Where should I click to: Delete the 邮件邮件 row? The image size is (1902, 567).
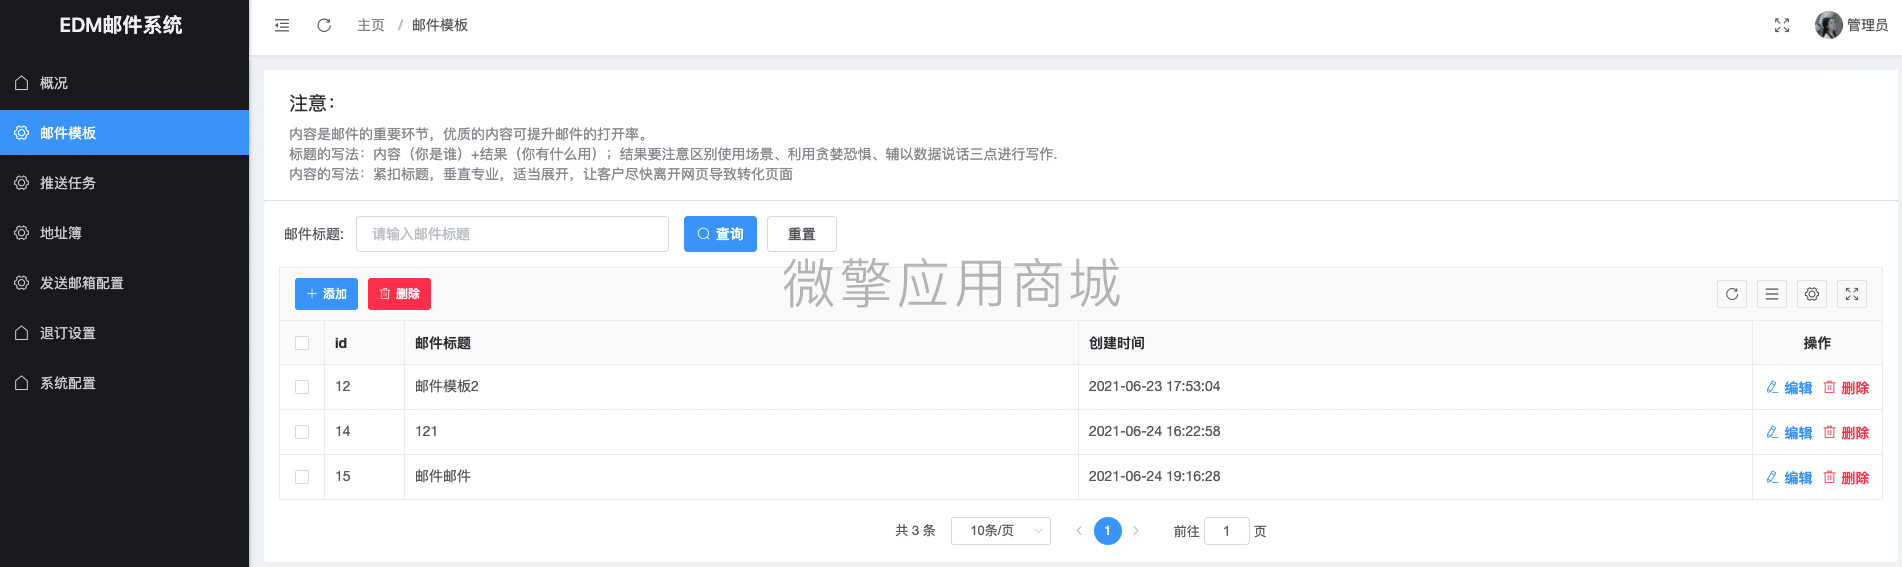click(x=1846, y=478)
